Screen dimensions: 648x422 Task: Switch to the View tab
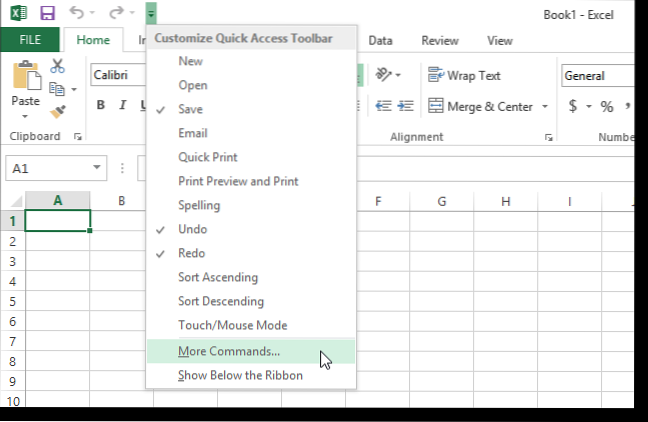coord(500,41)
